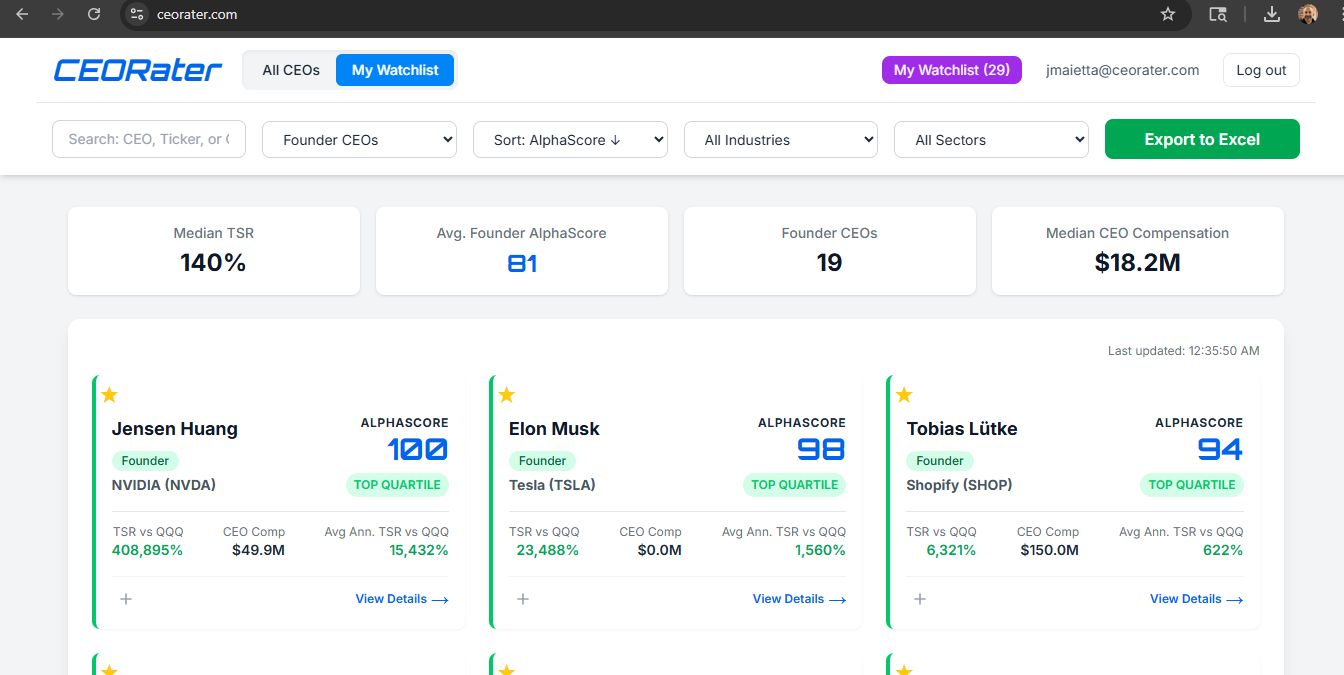This screenshot has width=1344, height=675.
Task: Click Shopify (SHOP) company label
Action: (959, 485)
